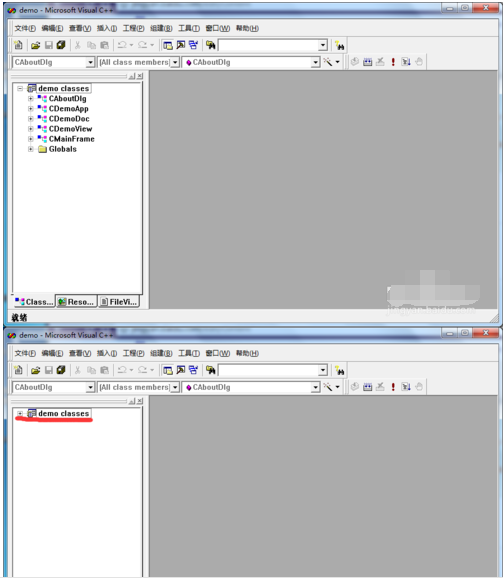Click breakpoint hand icon in top window

pos(419,62)
